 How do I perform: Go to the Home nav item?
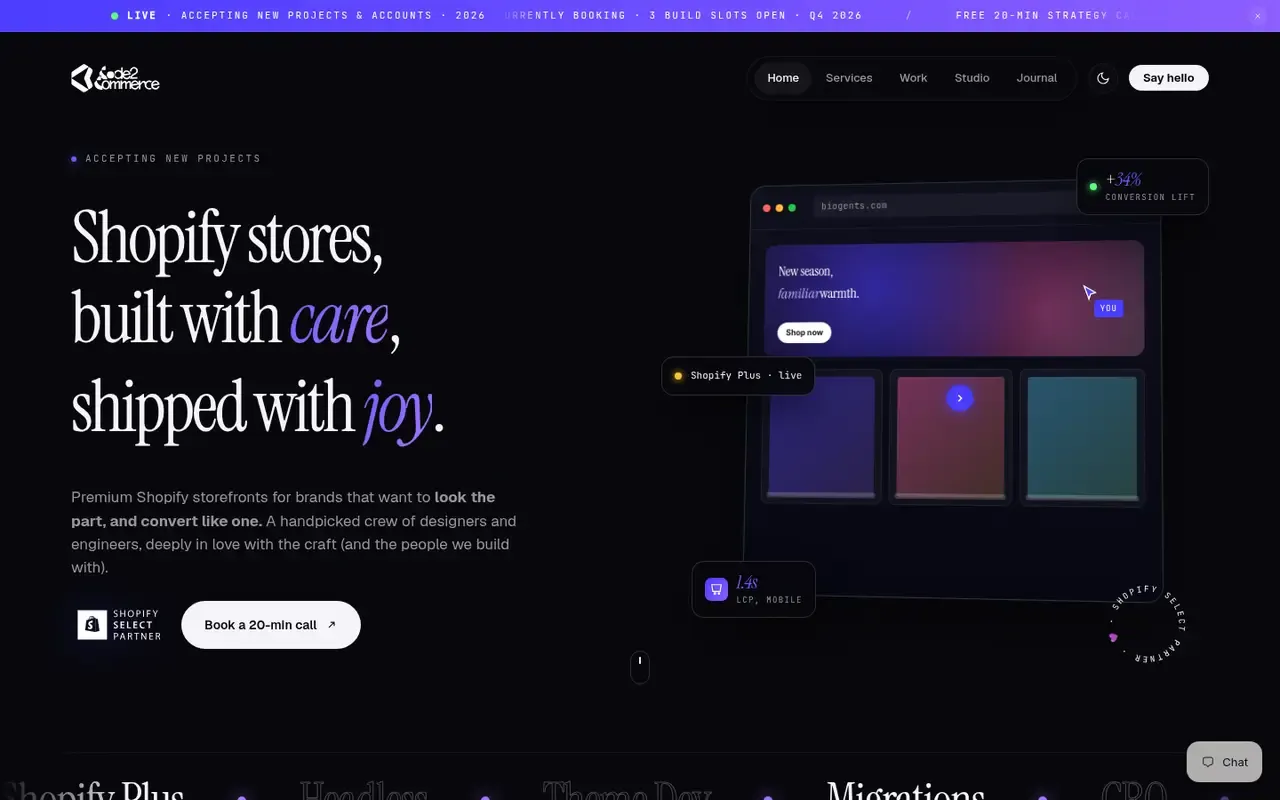click(783, 78)
